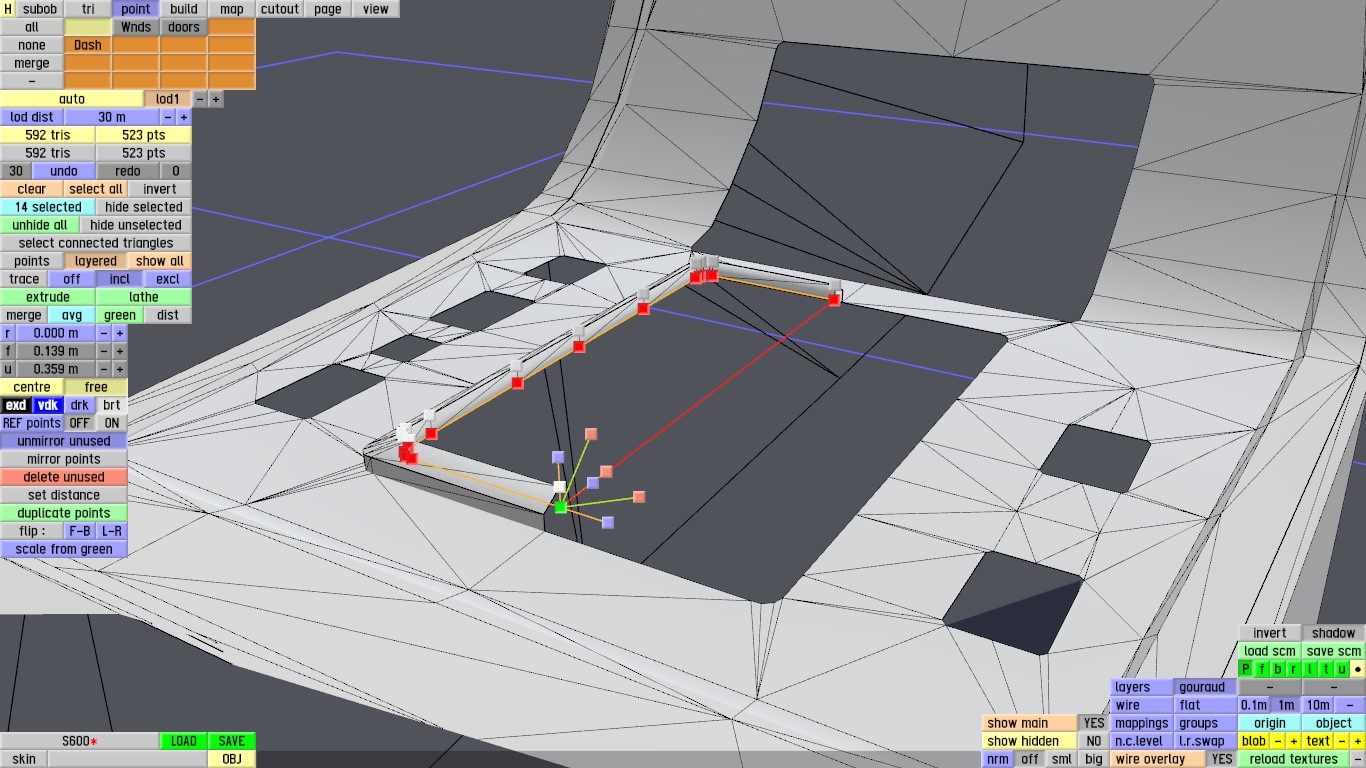Go to the build tab
The image size is (1366, 768).
(183, 9)
